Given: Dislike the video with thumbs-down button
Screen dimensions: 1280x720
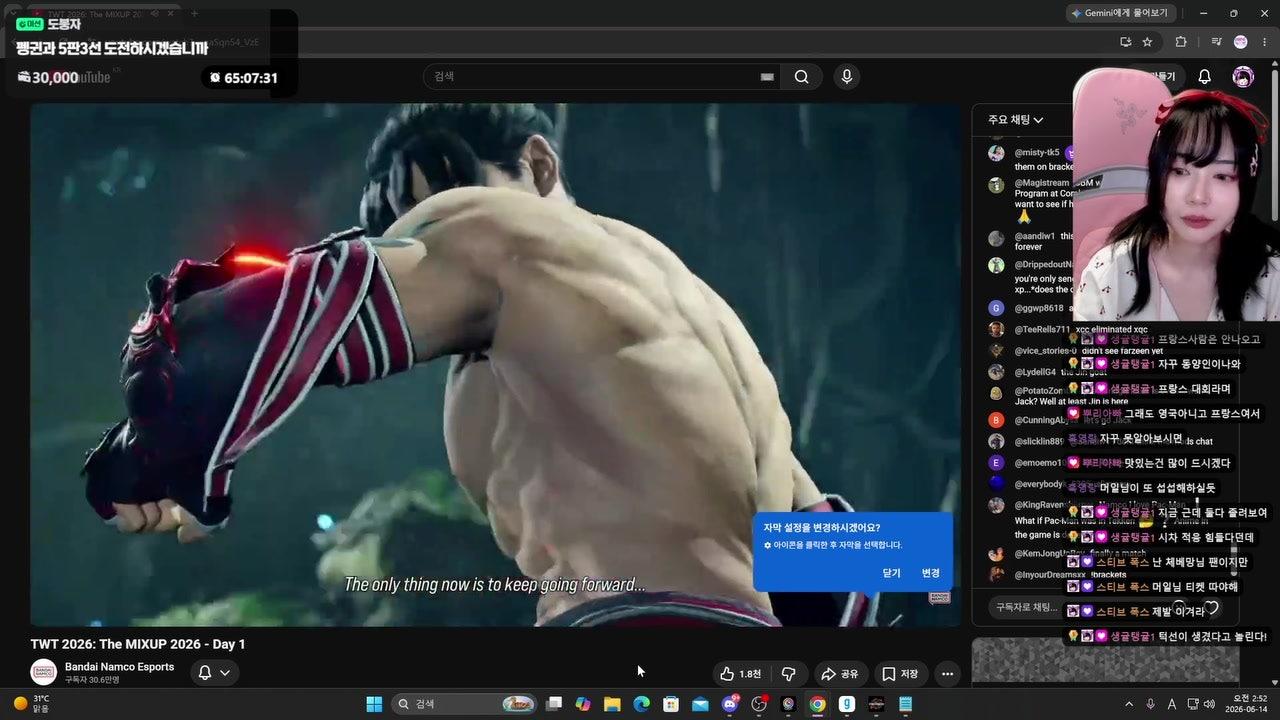Looking at the screenshot, I should (x=788, y=674).
